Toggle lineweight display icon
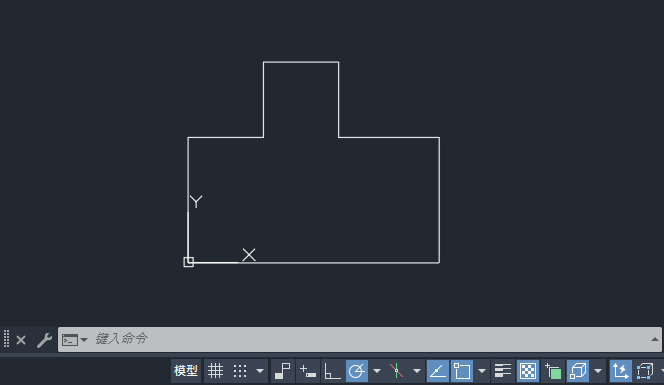Image resolution: width=664 pixels, height=385 pixels. [503, 371]
